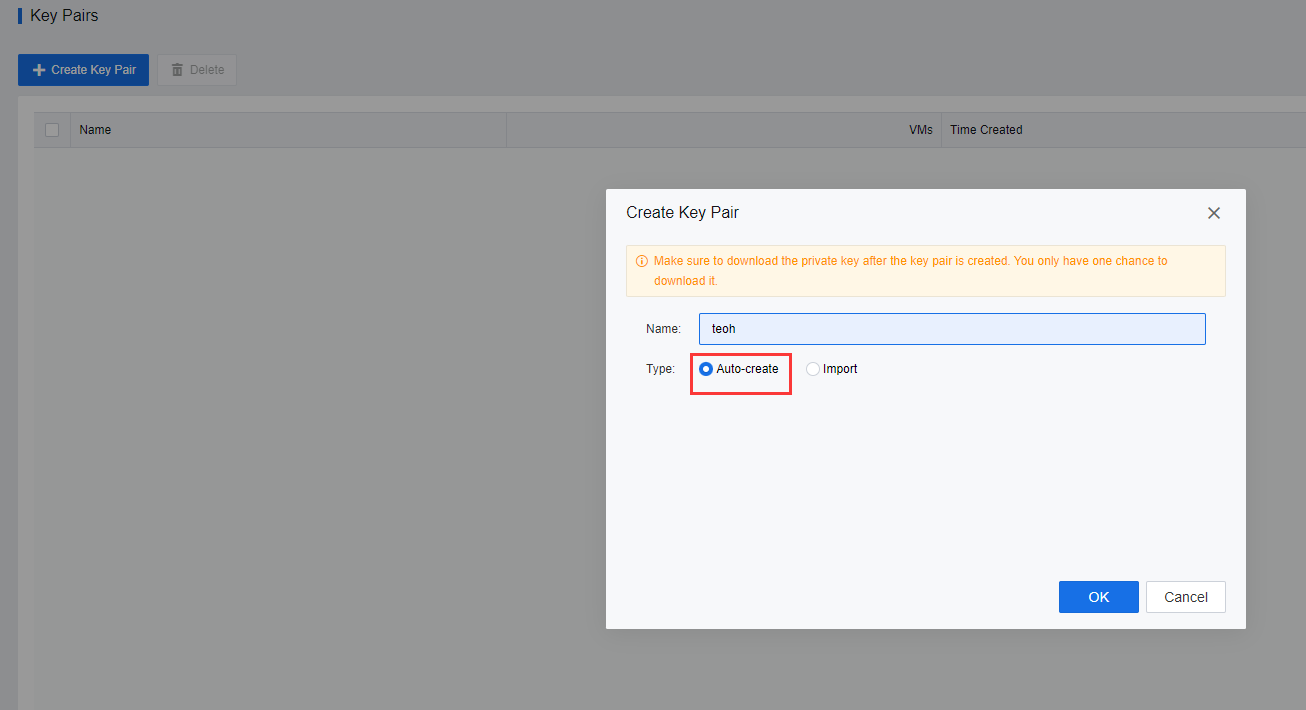Click the Name label in the dialog
The width and height of the screenshot is (1306, 710).
pyautogui.click(x=663, y=329)
